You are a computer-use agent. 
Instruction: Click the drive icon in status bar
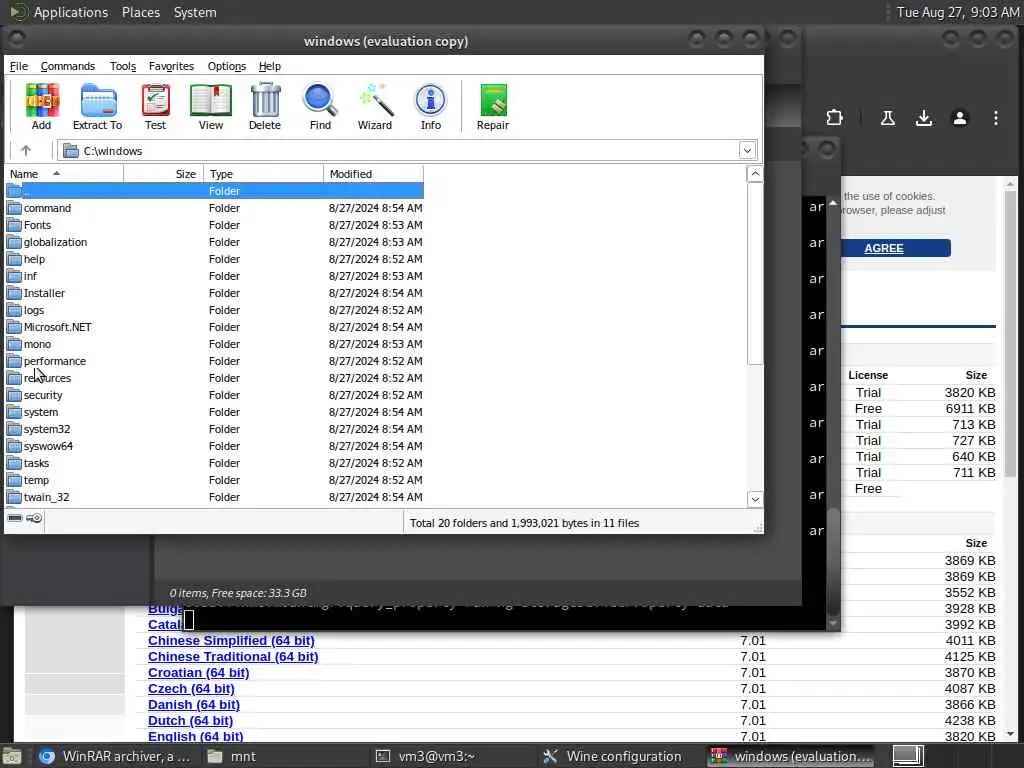point(15,518)
